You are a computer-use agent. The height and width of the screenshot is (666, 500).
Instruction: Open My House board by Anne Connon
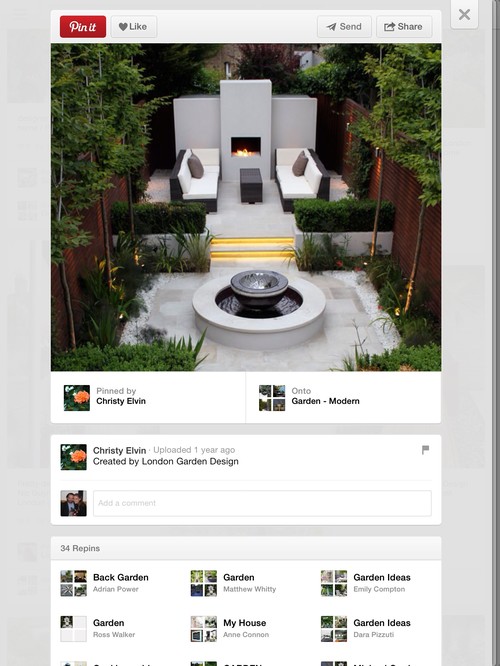[245, 623]
